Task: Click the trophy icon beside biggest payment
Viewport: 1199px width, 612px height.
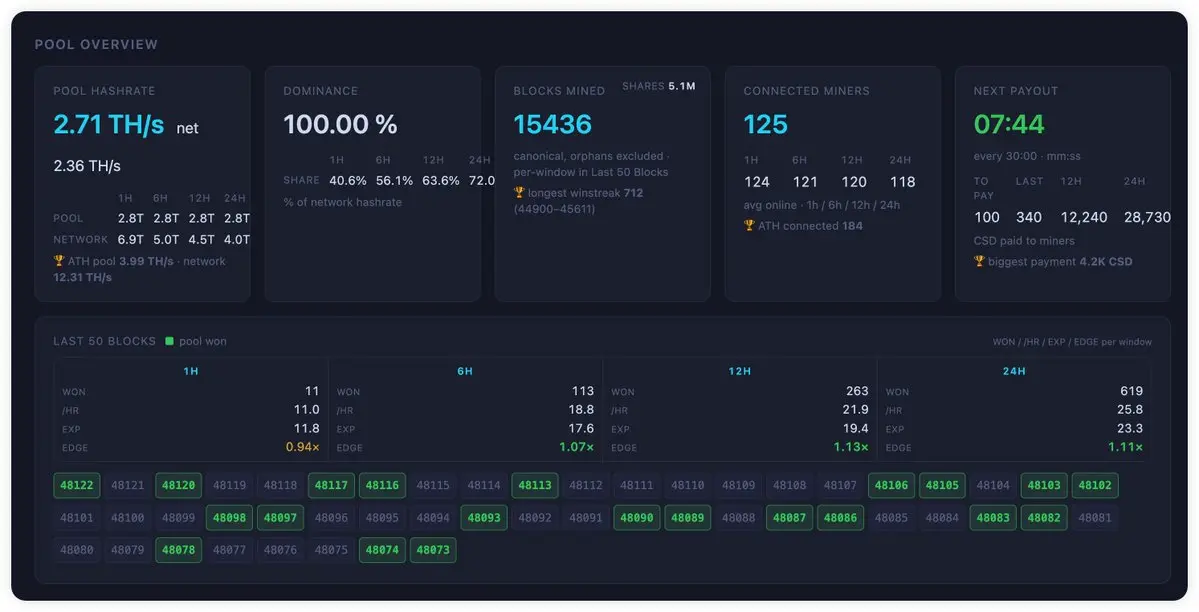Action: [x=979, y=262]
